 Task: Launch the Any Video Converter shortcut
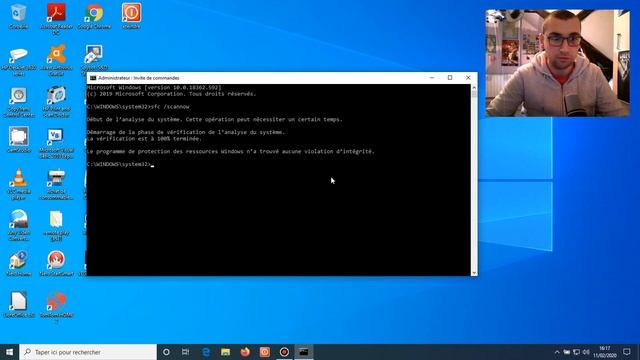18,225
